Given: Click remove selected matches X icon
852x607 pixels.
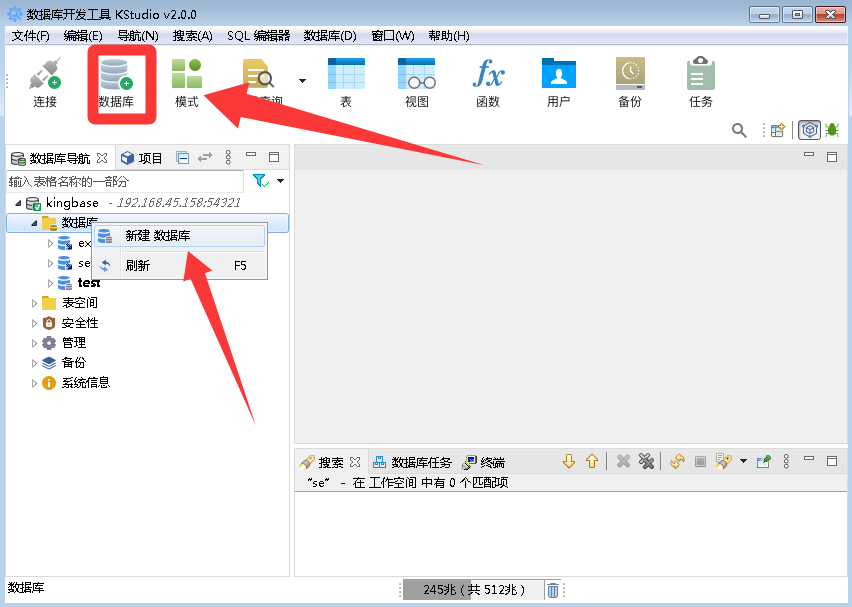Looking at the screenshot, I should 623,461.
